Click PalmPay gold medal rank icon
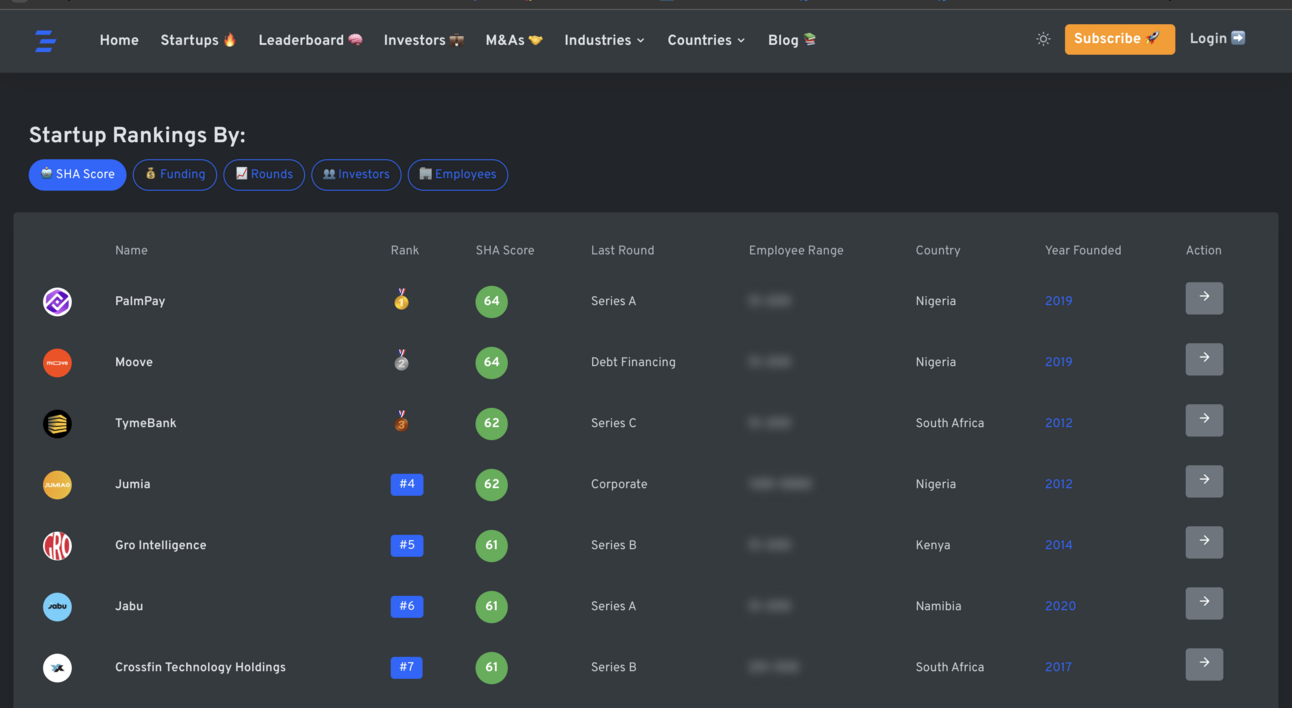The image size is (1292, 708). click(x=401, y=299)
